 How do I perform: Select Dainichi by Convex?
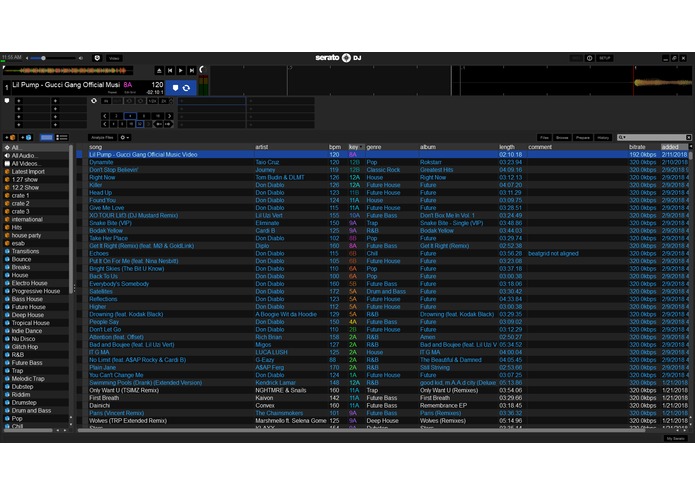[383, 405]
